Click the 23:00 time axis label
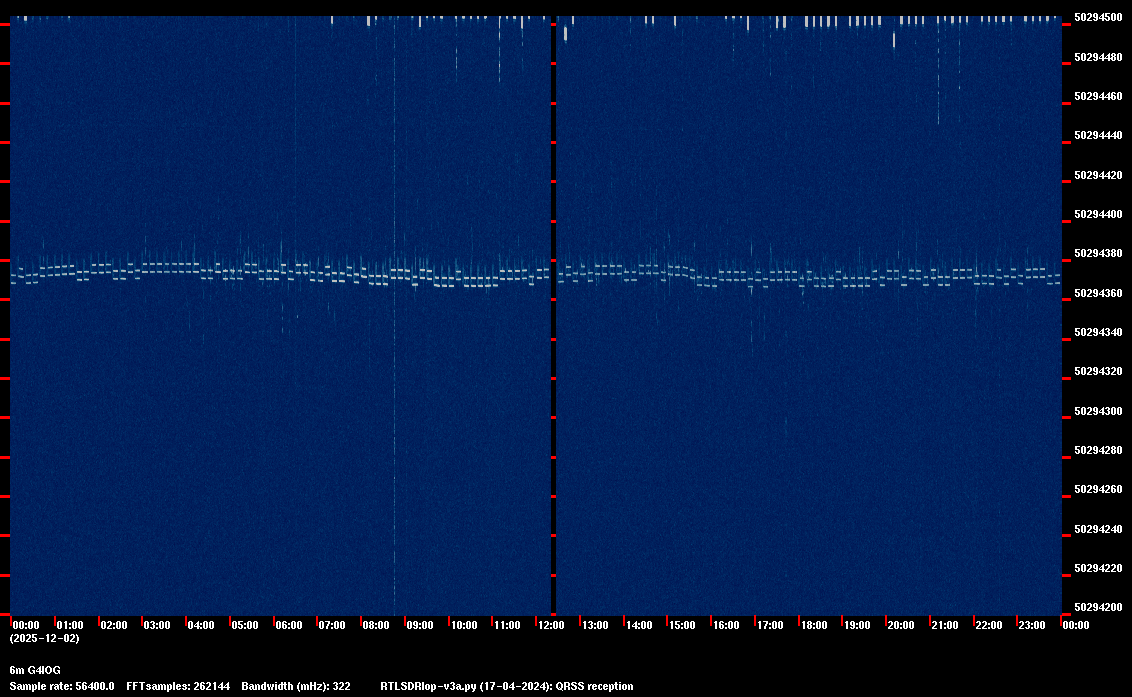The height and width of the screenshot is (697, 1132). coord(1032,625)
